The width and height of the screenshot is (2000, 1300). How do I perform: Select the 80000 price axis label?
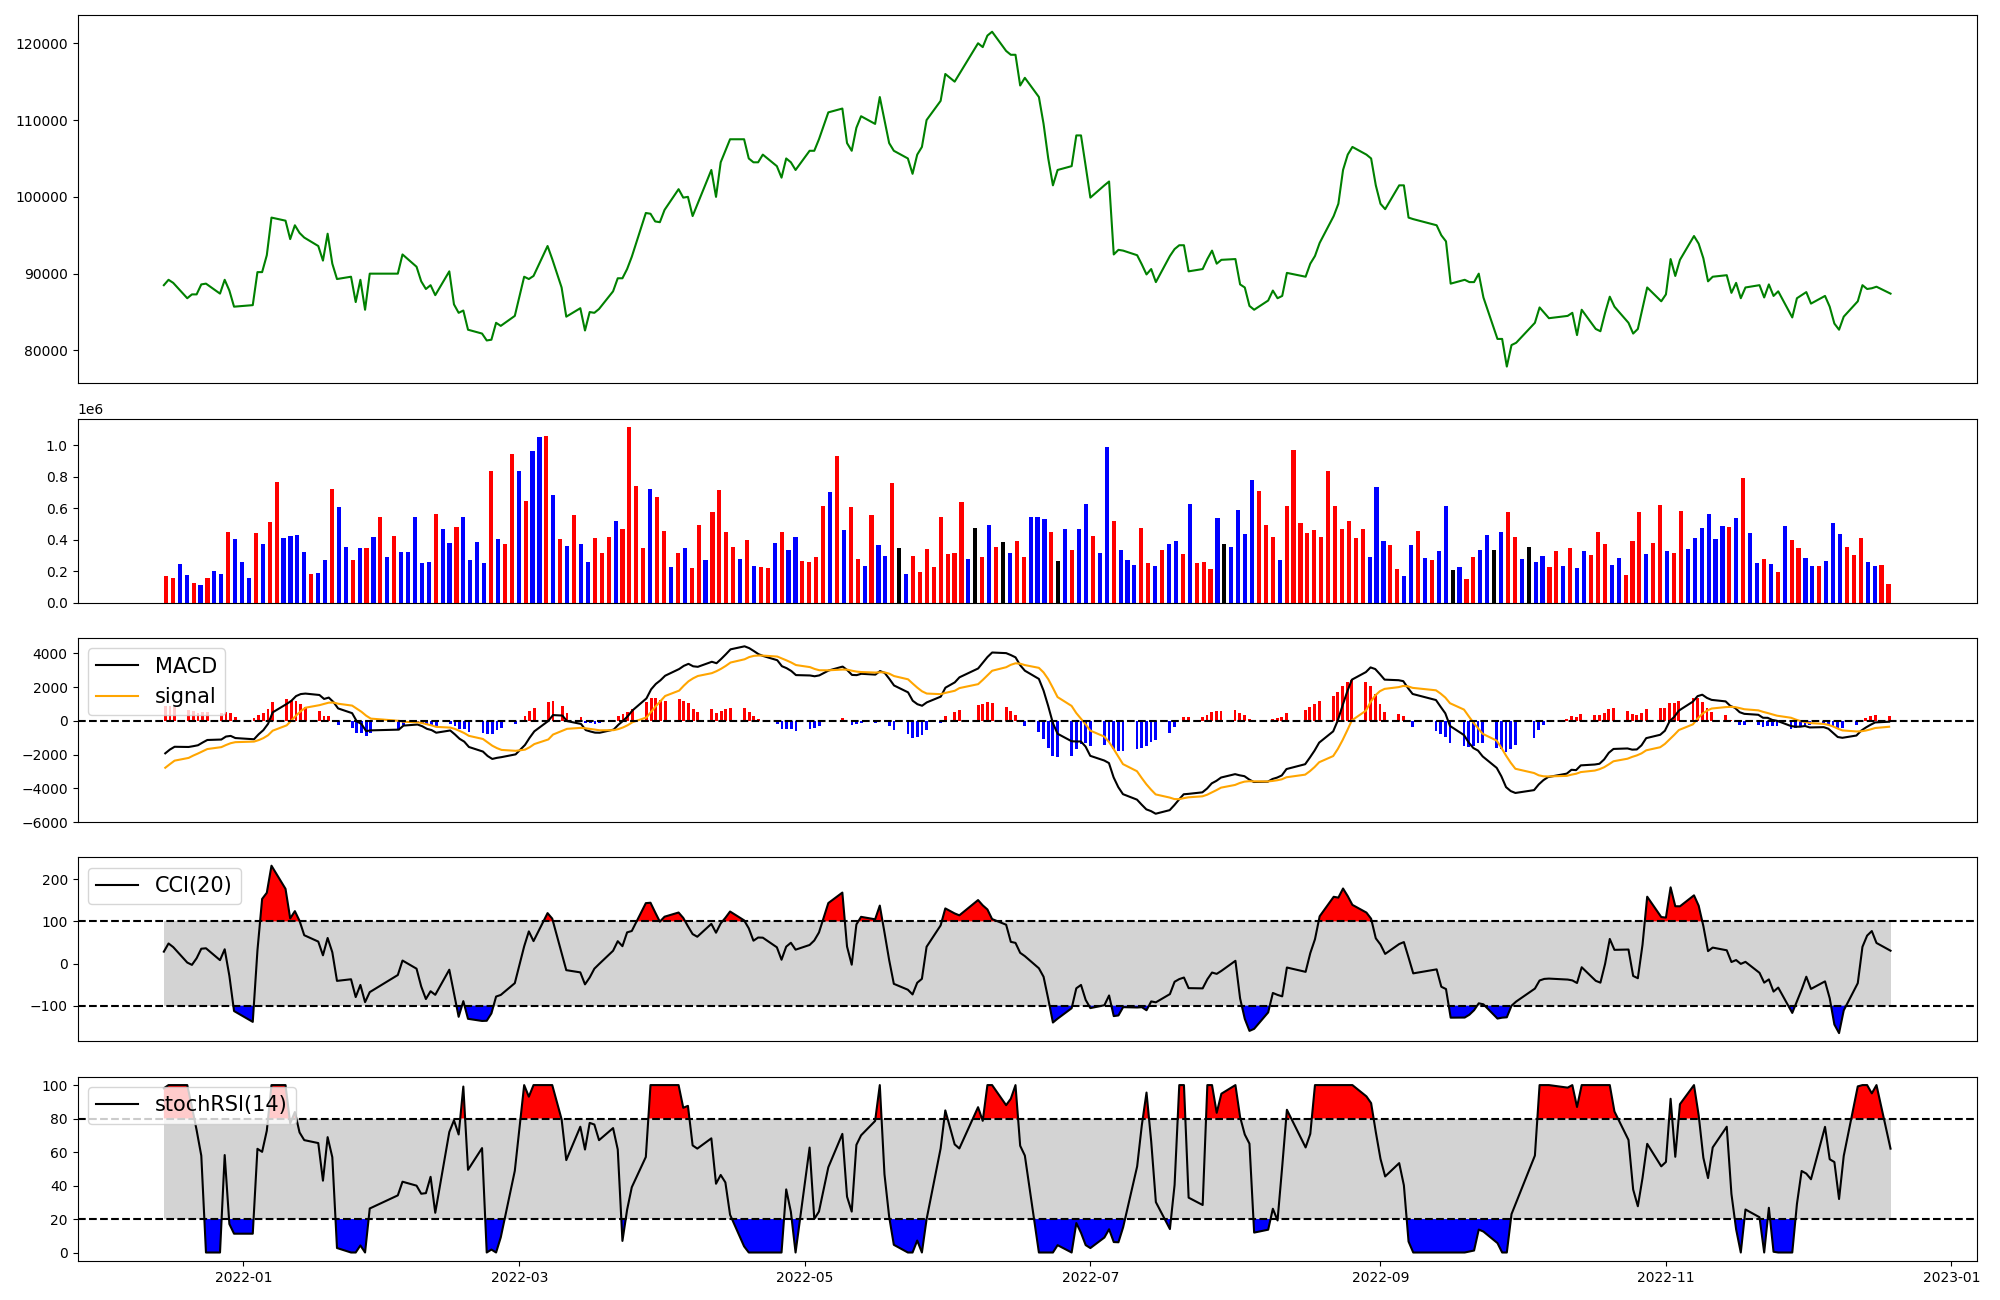click(x=46, y=351)
